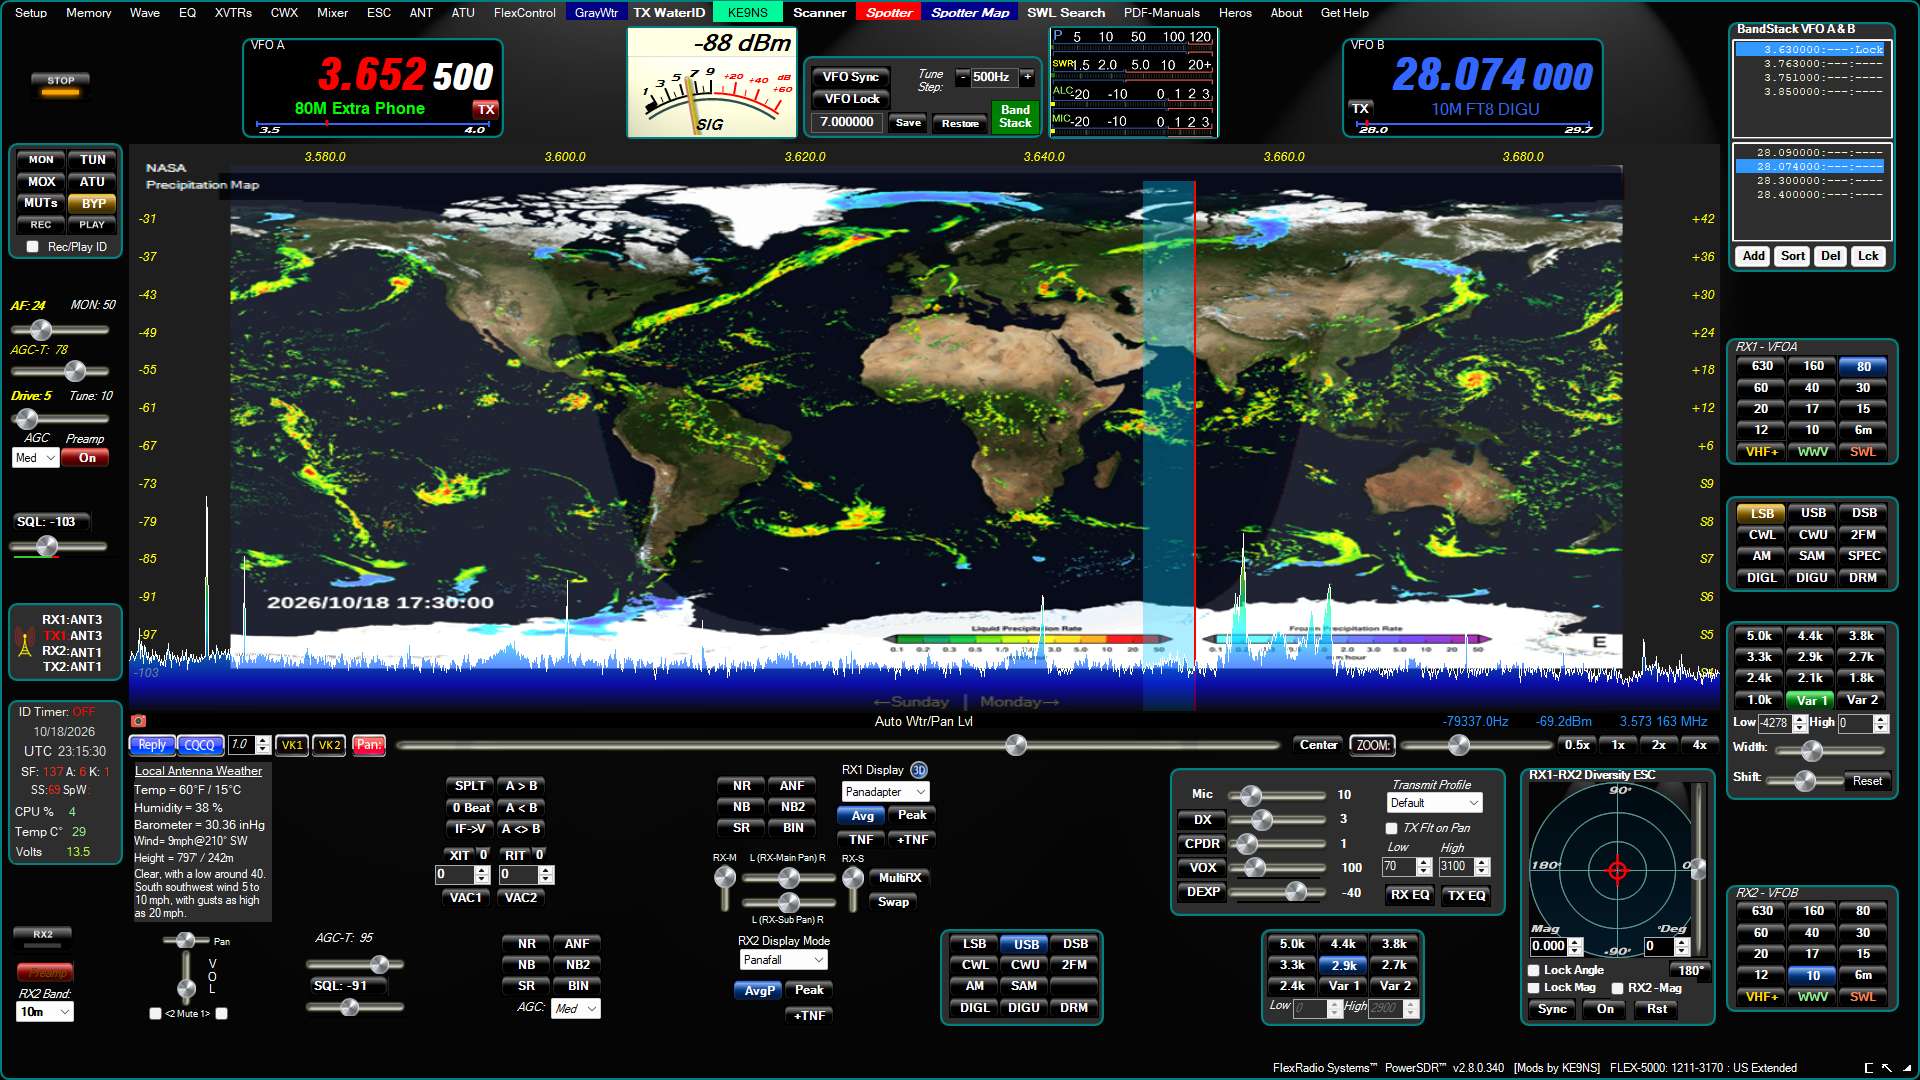Click the crosshair in the Diversity ESC radar
This screenshot has width=1920, height=1080.
[x=1617, y=871]
